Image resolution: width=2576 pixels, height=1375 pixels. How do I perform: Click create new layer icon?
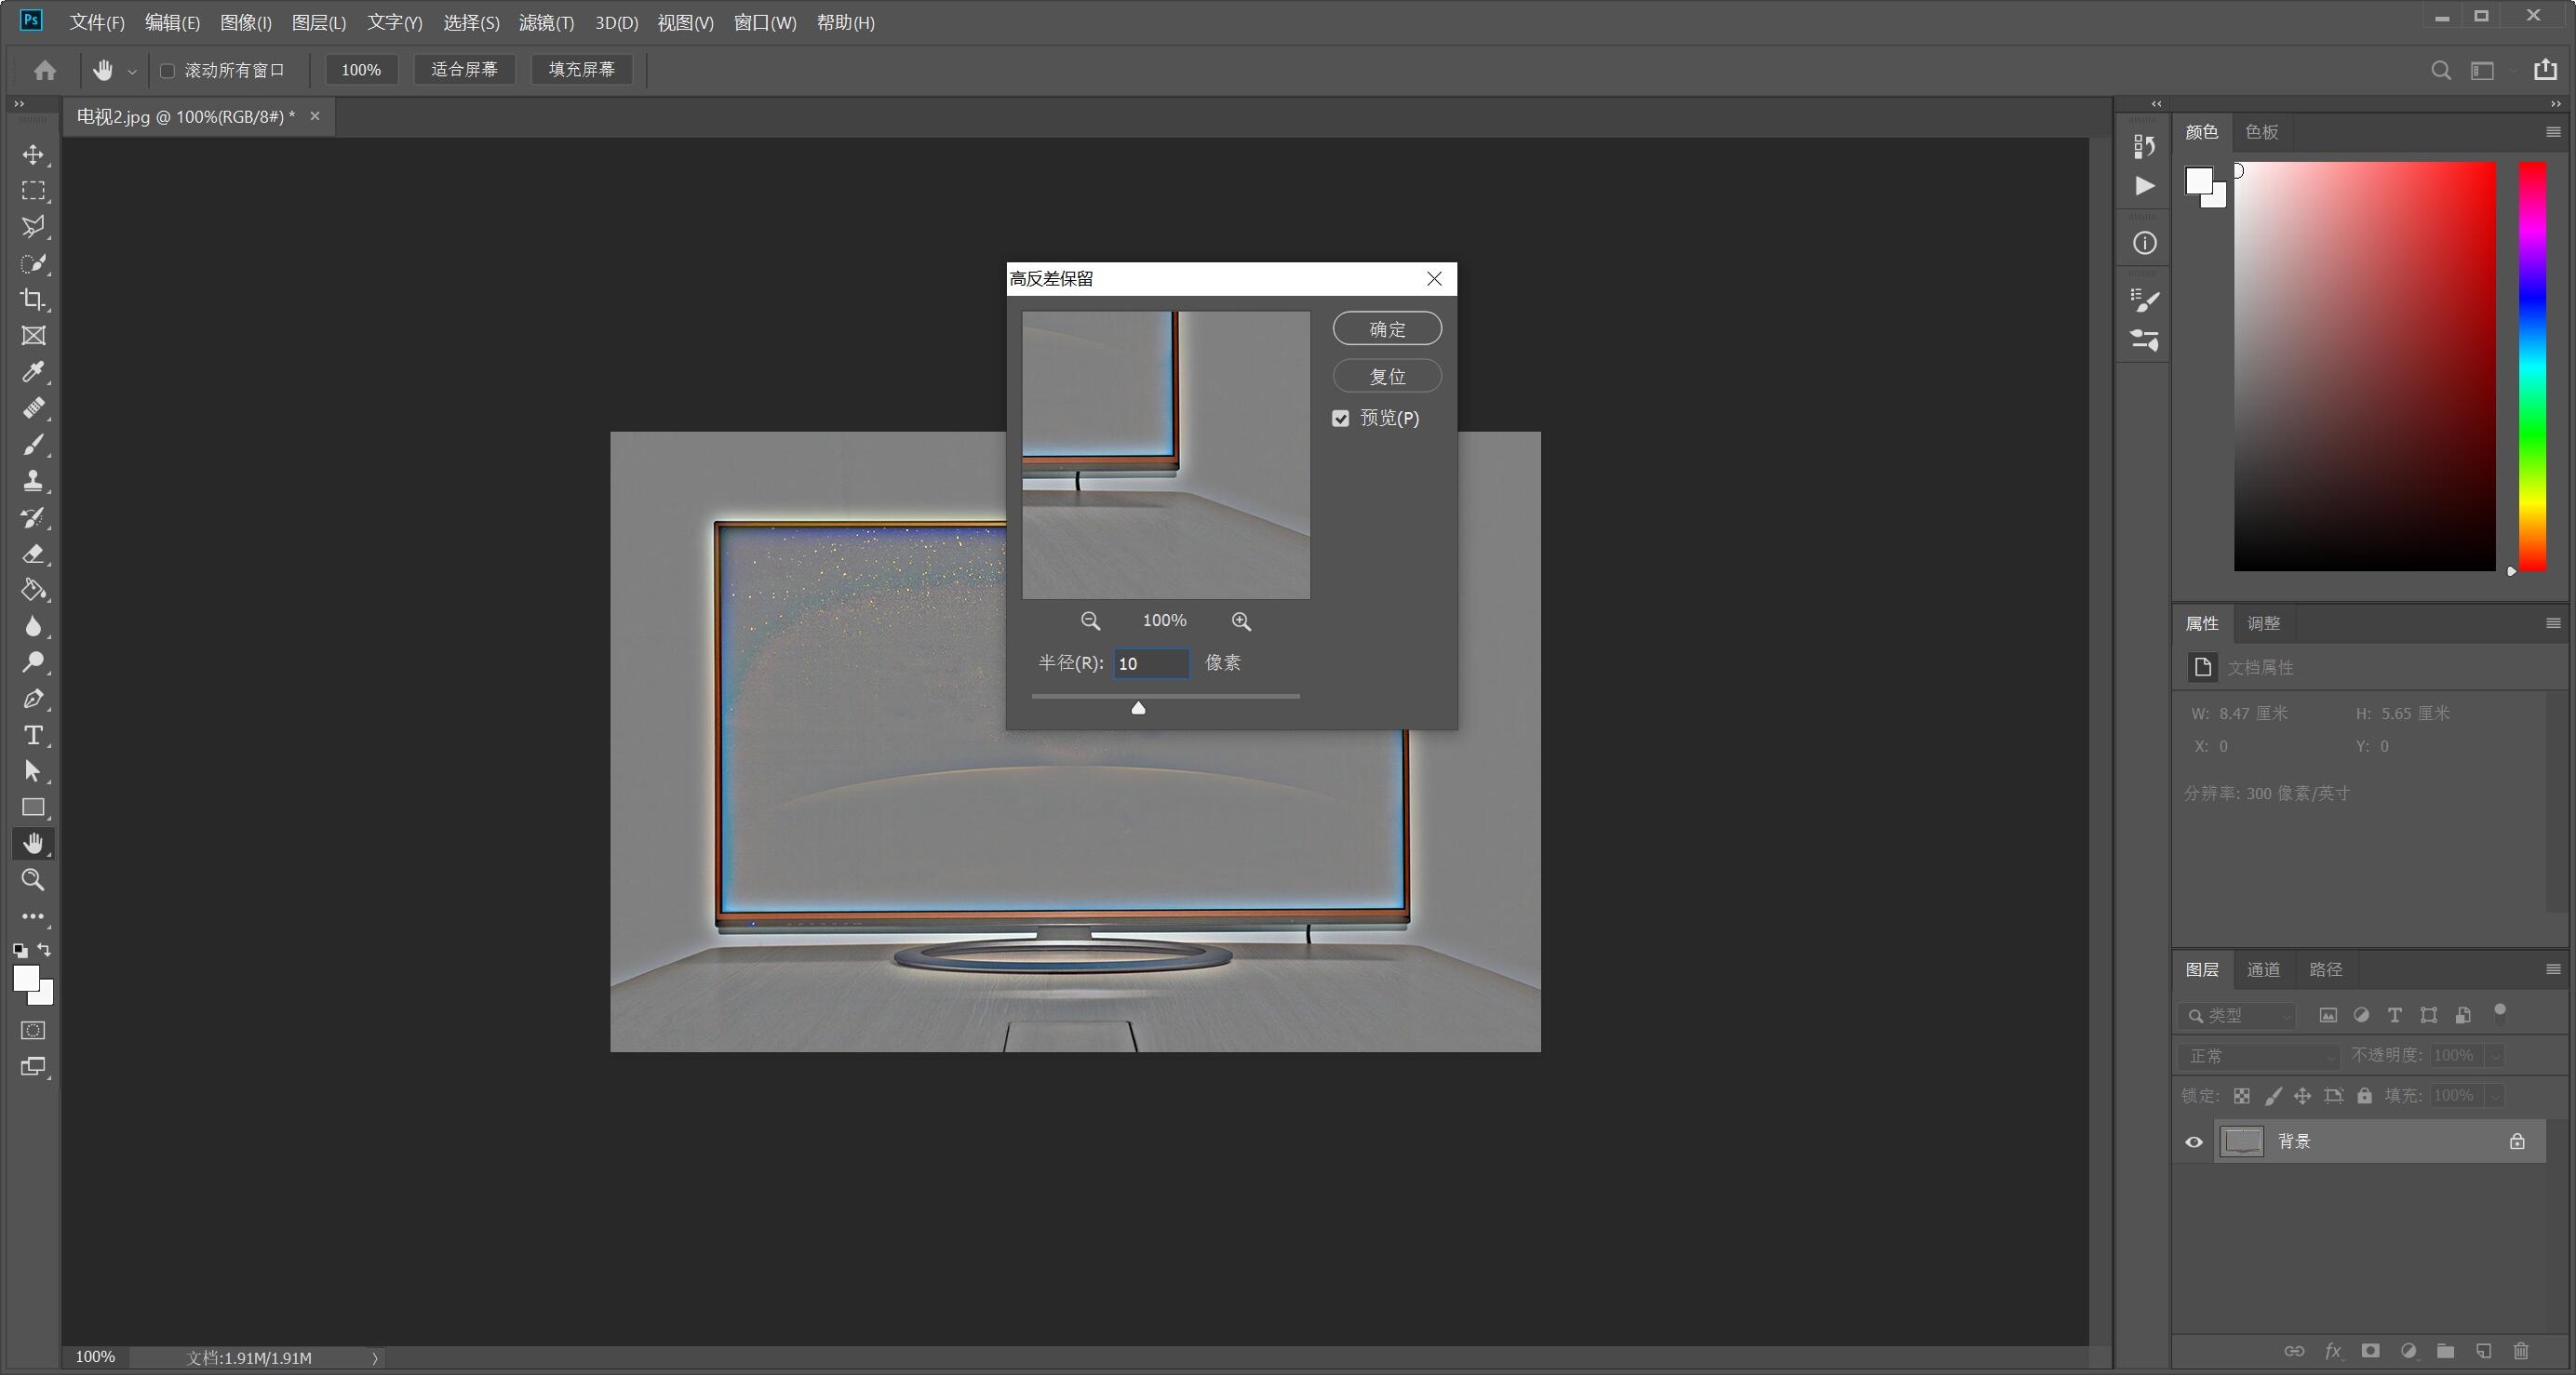2484,1351
